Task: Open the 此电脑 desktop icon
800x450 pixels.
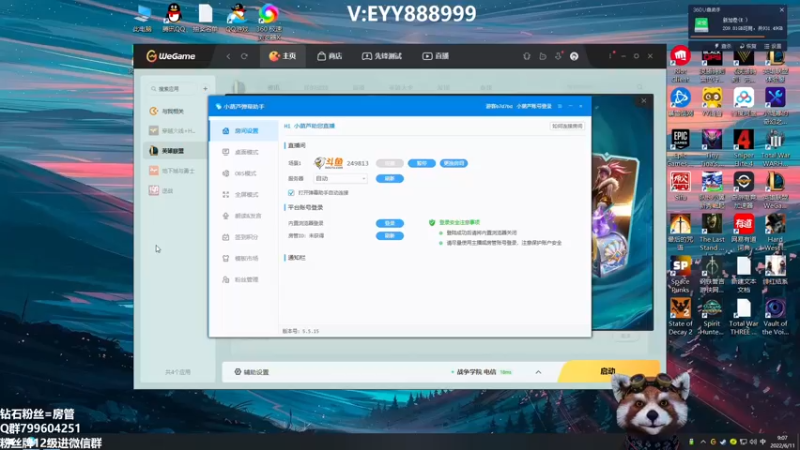Action: pos(142,17)
